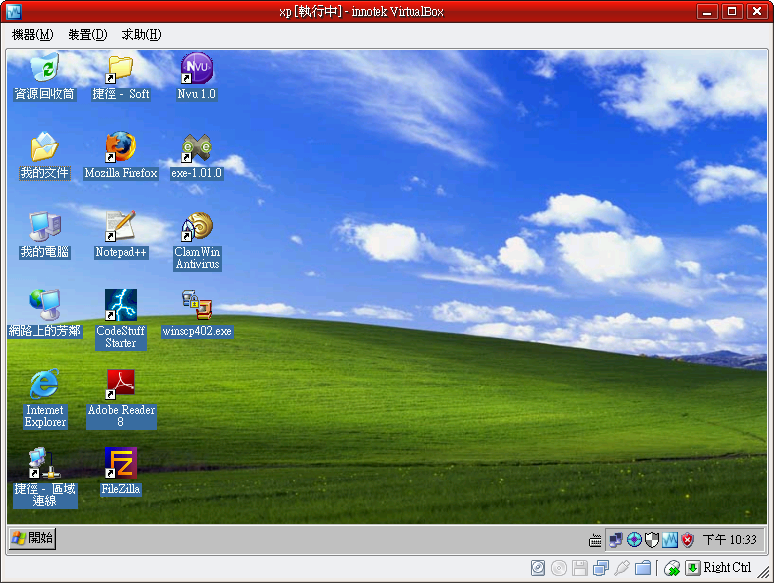This screenshot has width=774, height=583.
Task: Open the 求助(H) help menu
Action: coord(141,35)
